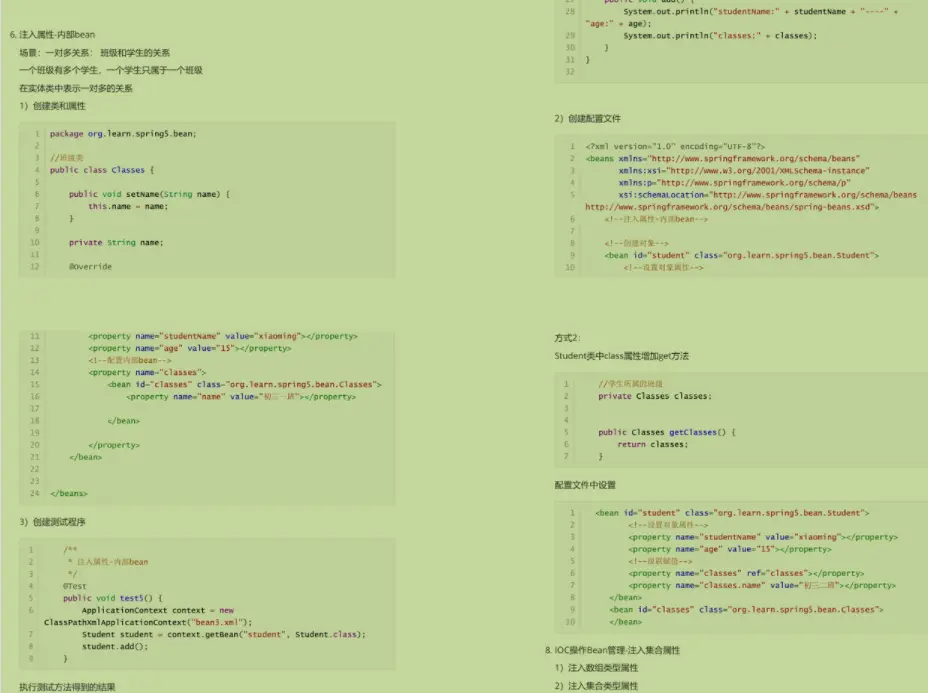The image size is (928, 693).
Task: Click the line "场景：一对多关系：班级和学生的关系"
Action: coord(95,53)
